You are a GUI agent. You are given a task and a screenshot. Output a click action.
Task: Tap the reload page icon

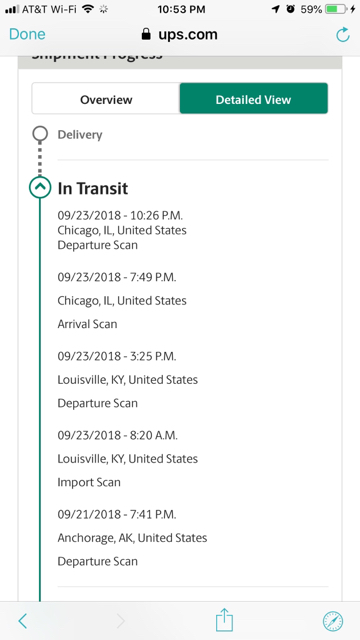(x=343, y=35)
